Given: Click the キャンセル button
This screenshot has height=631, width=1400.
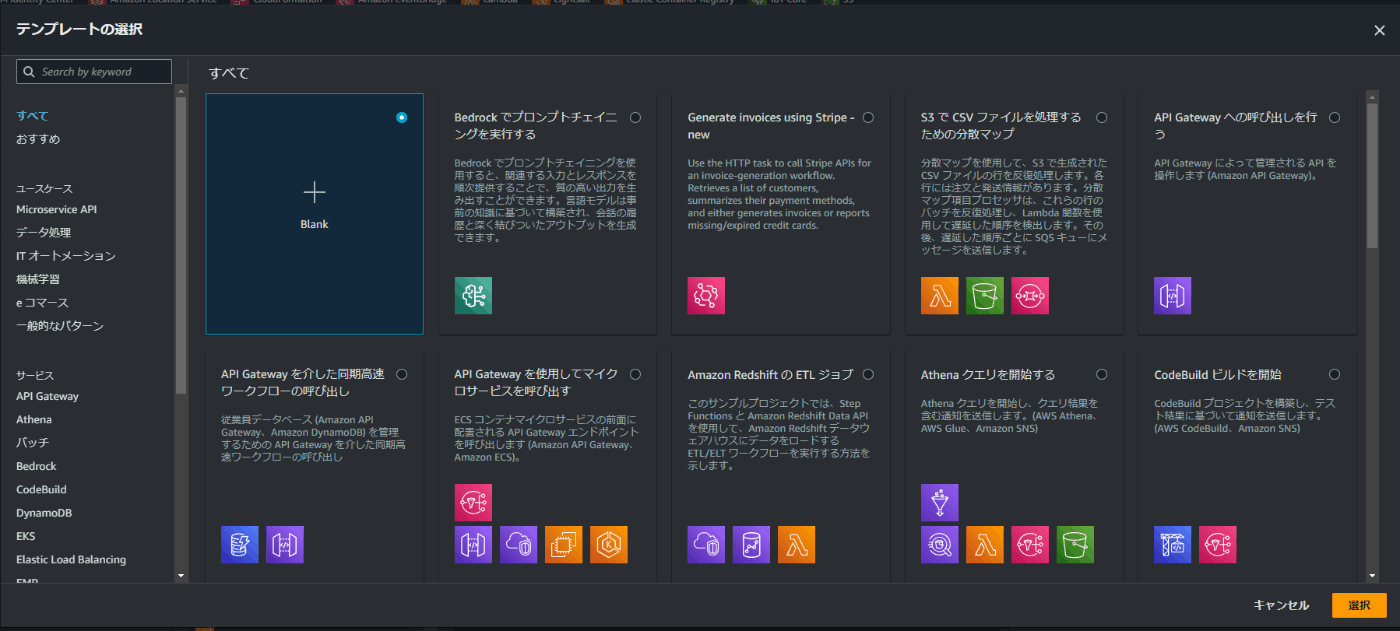Looking at the screenshot, I should tap(1281, 605).
